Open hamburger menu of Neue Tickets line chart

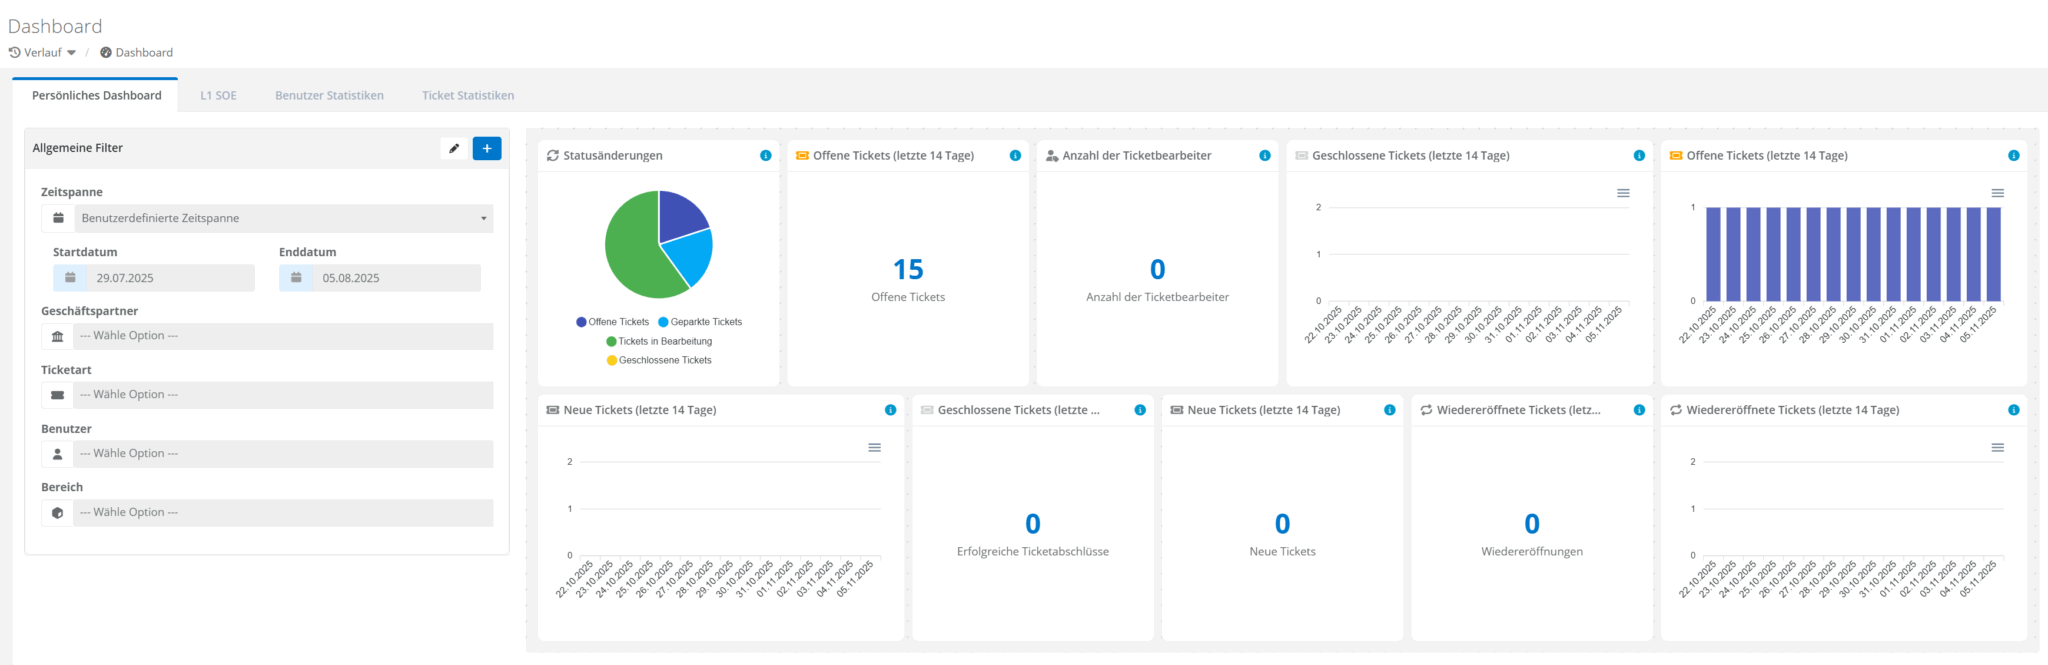(x=875, y=448)
